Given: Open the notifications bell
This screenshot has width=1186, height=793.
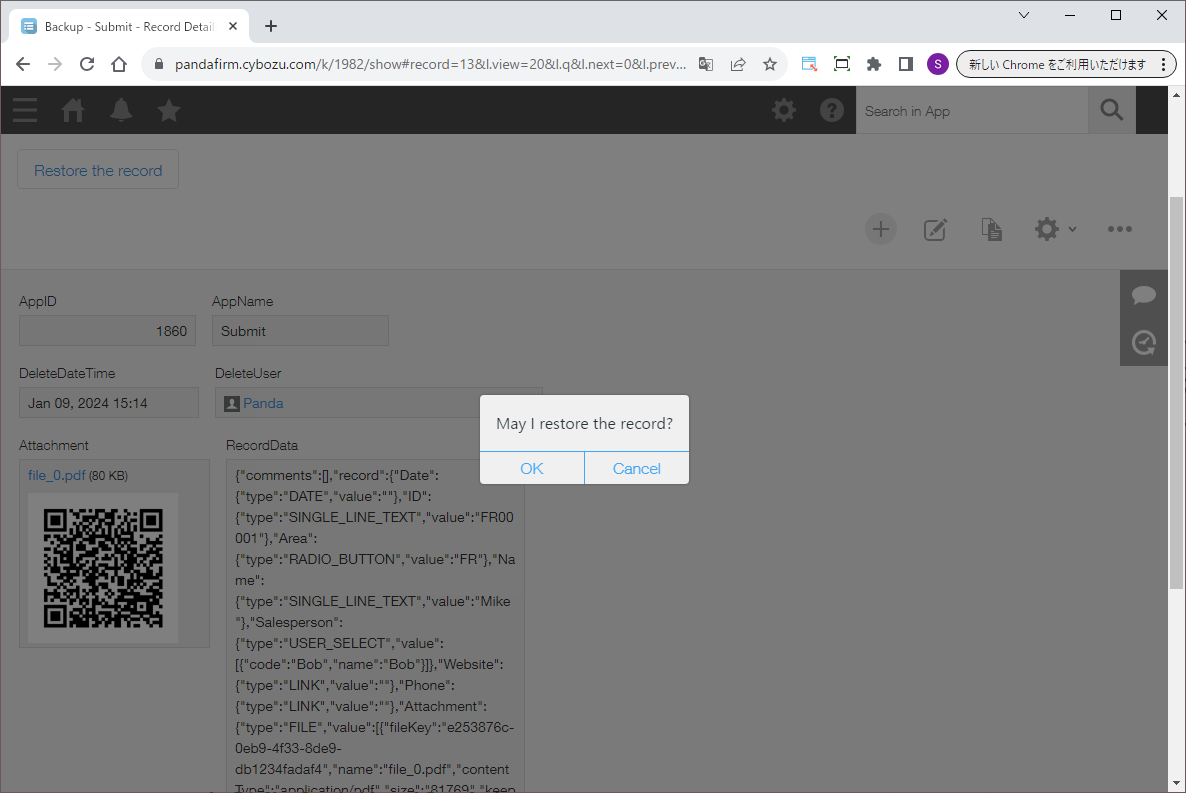Looking at the screenshot, I should point(121,111).
